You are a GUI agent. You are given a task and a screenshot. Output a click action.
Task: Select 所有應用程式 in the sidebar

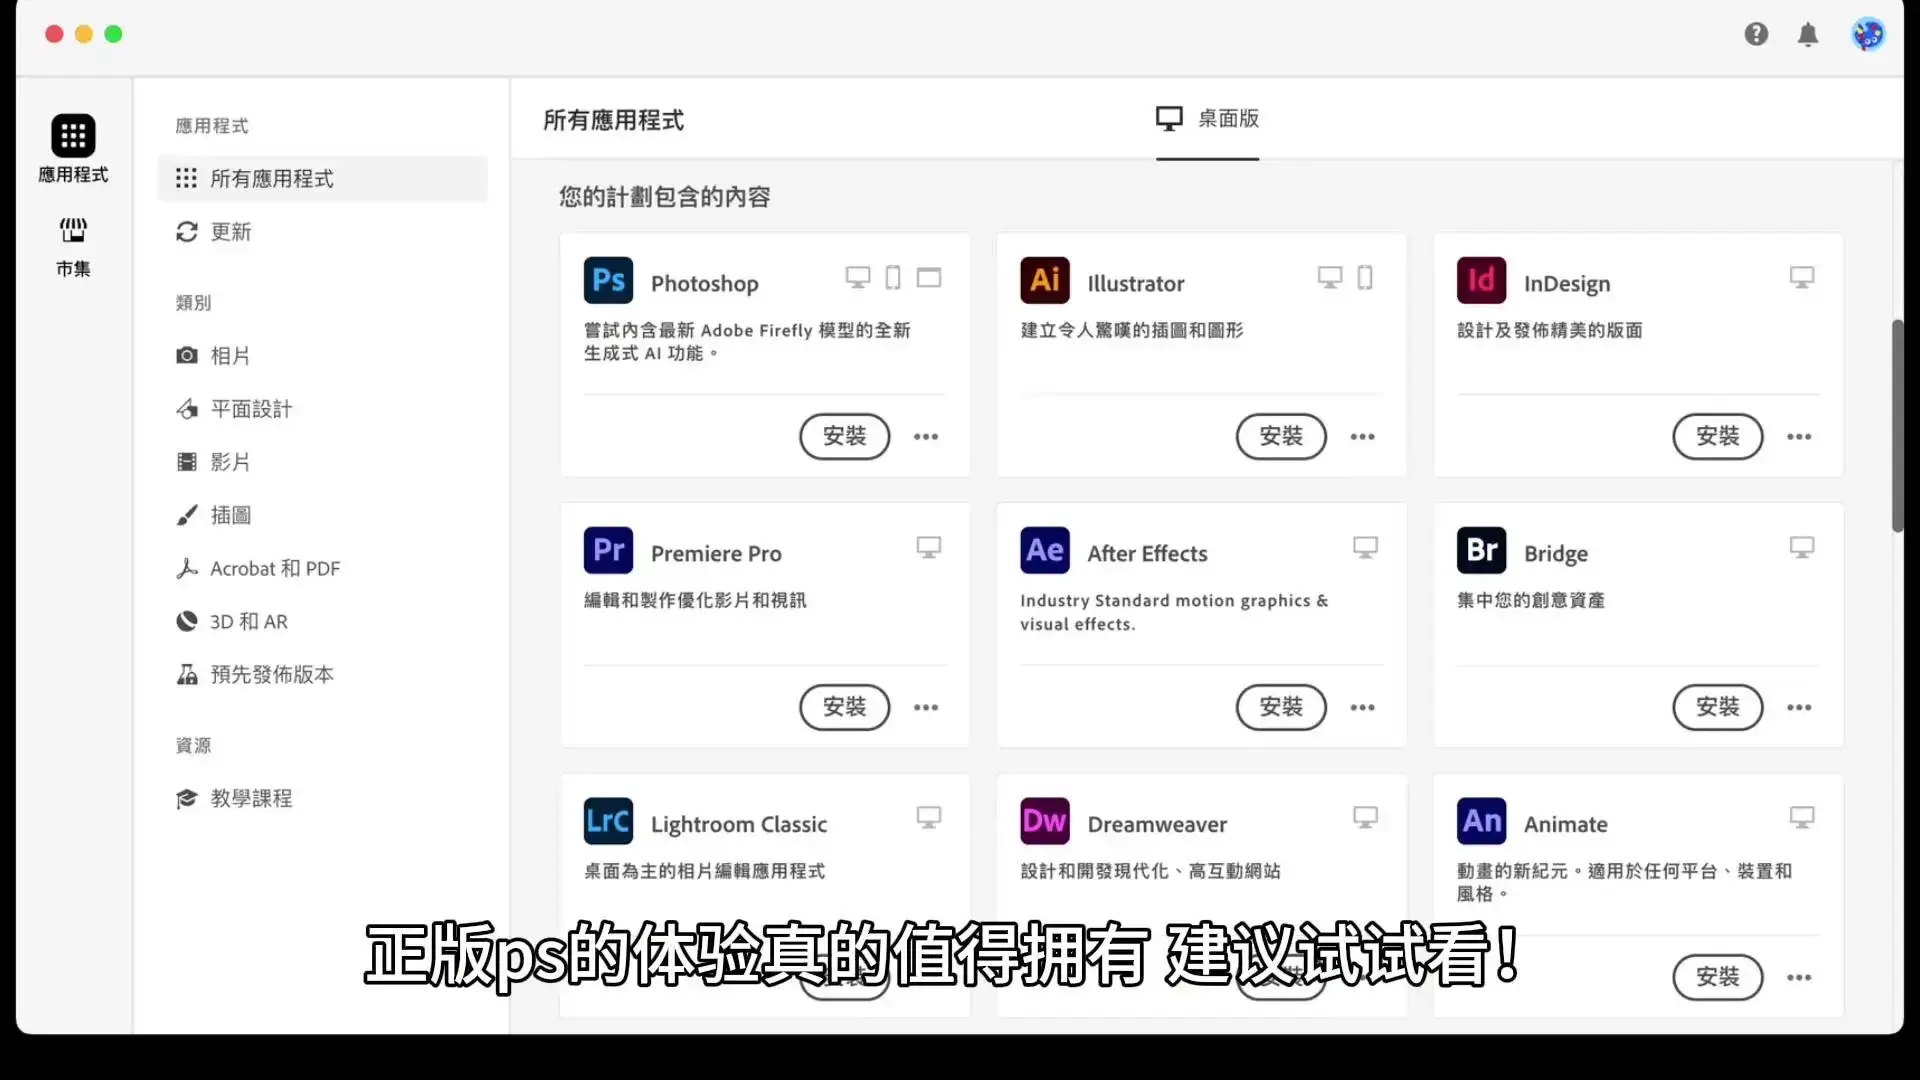[x=272, y=178]
